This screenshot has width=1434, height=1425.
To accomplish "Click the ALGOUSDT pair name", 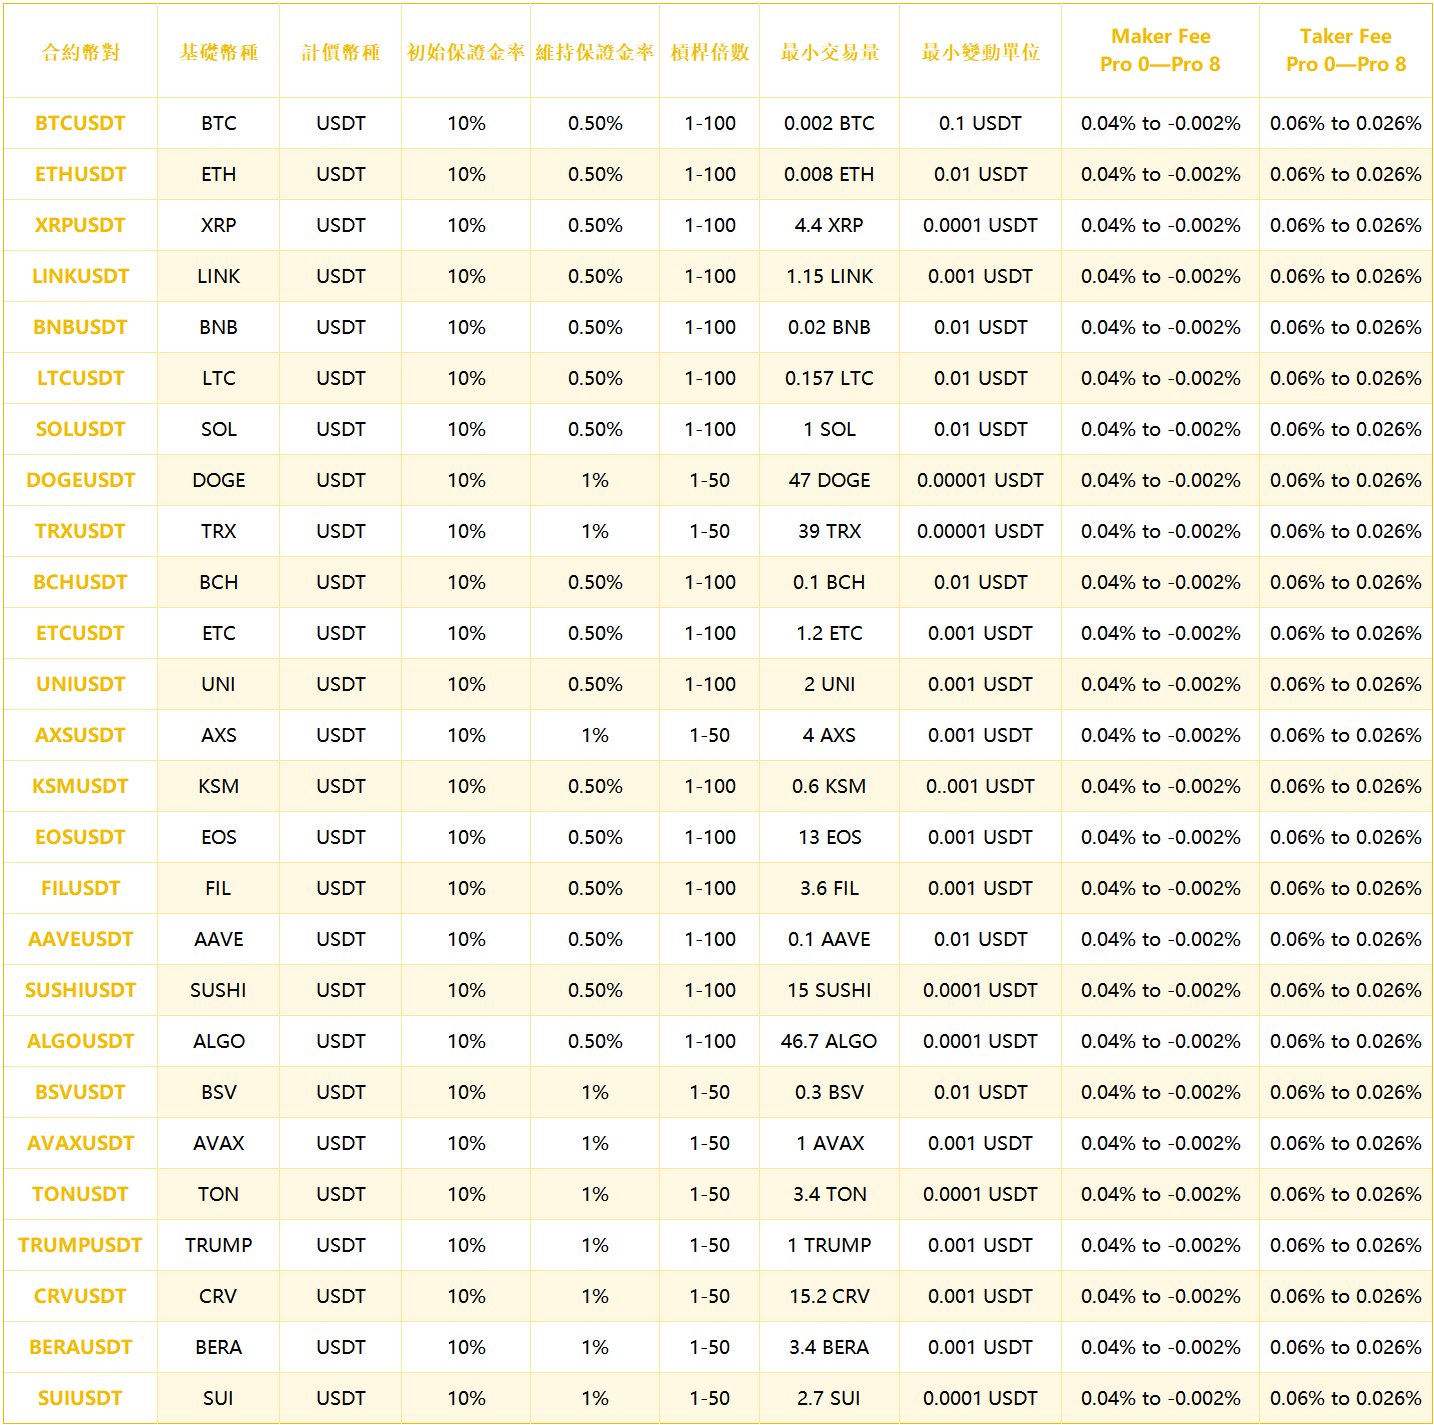I will [x=80, y=1041].
